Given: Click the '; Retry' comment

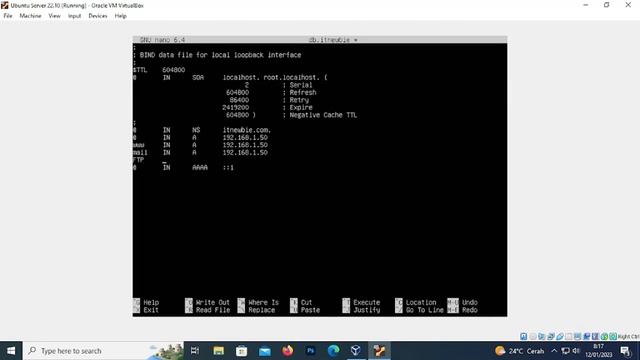Looking at the screenshot, I should point(296,100).
